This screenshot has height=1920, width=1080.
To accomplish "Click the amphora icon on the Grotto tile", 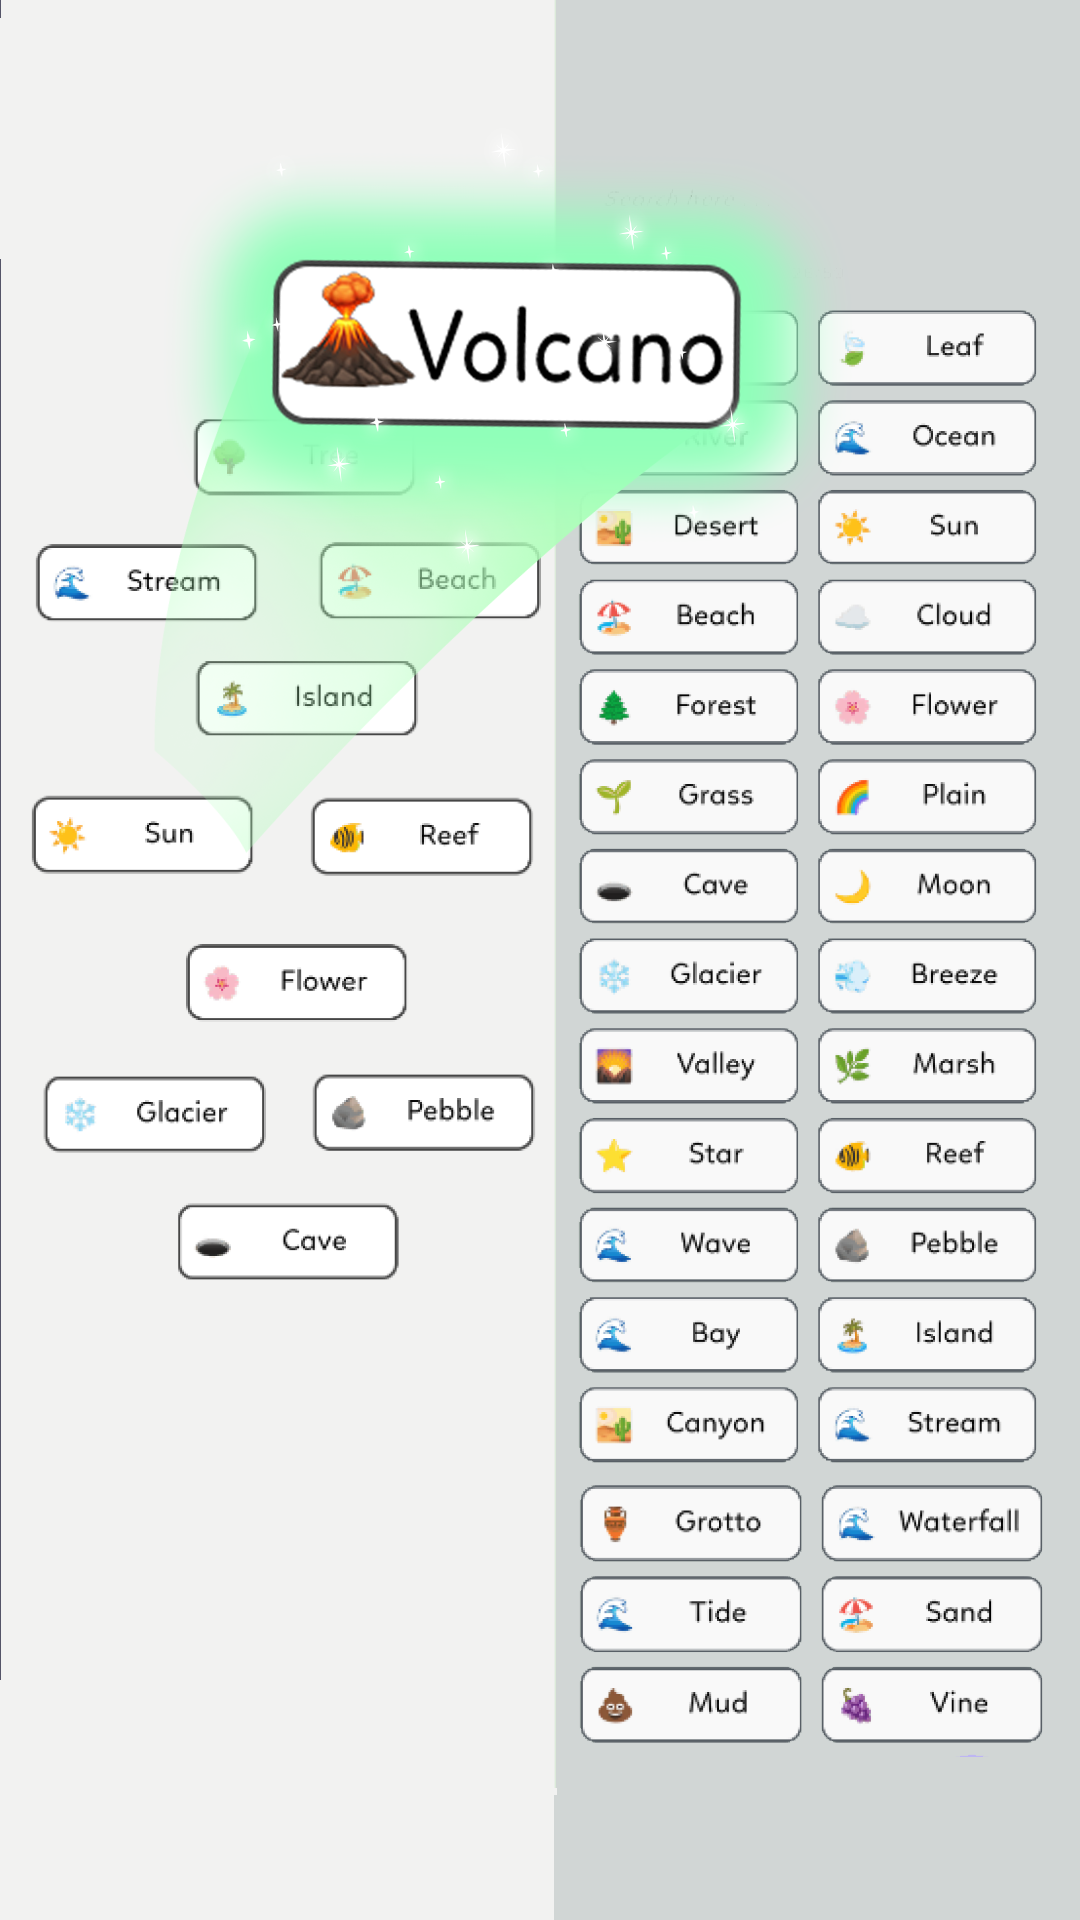I will [616, 1523].
